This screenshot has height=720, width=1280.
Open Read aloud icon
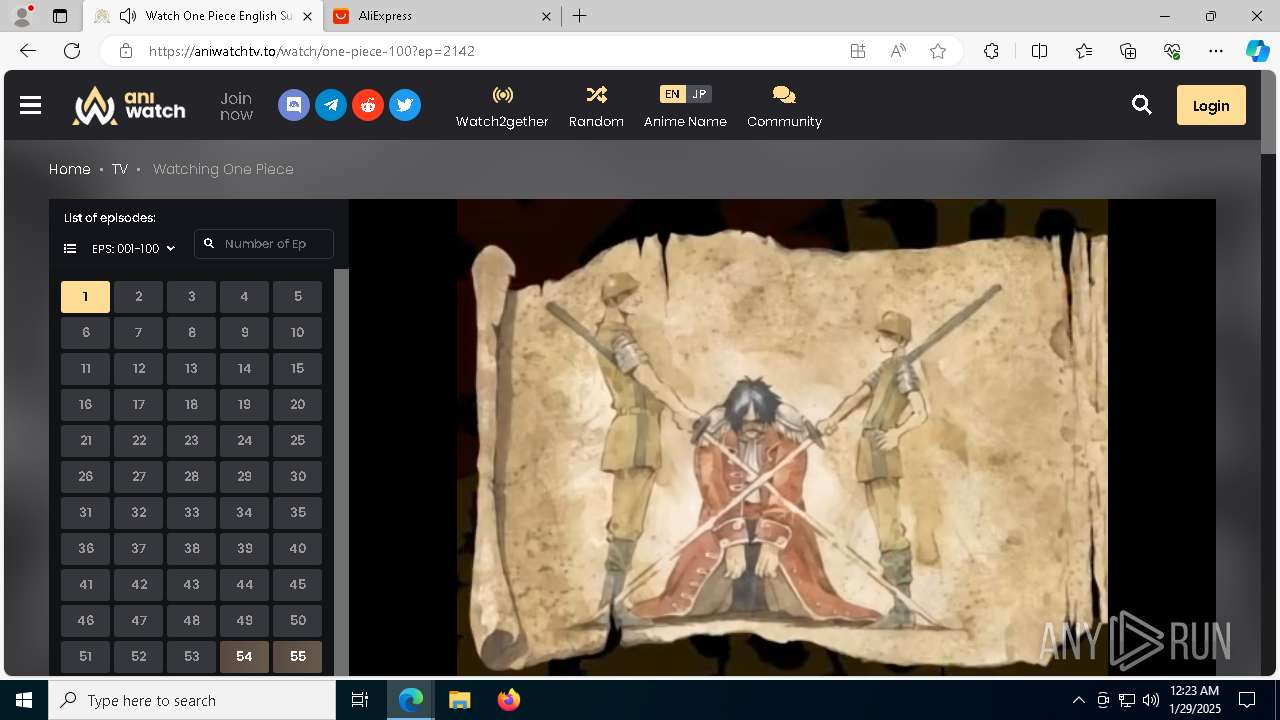pos(898,51)
